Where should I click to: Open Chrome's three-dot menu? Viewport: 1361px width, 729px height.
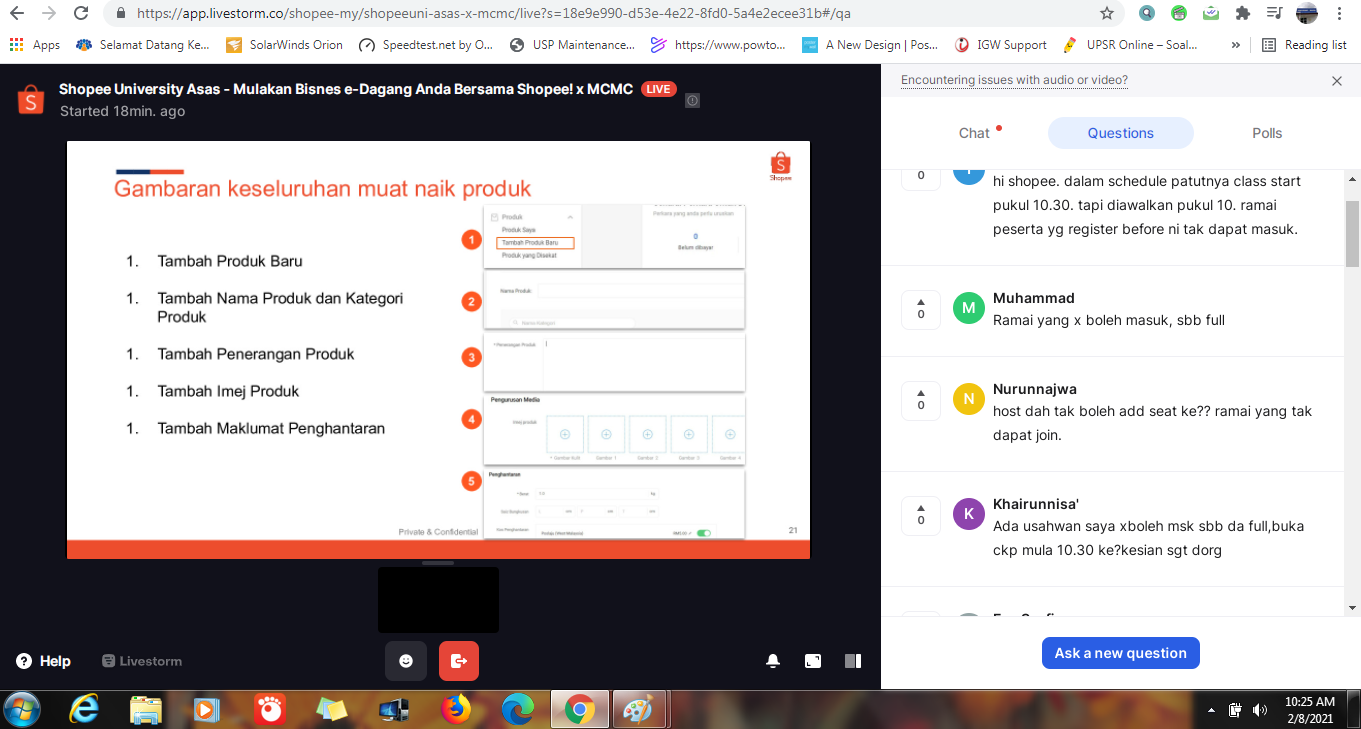[x=1339, y=14]
